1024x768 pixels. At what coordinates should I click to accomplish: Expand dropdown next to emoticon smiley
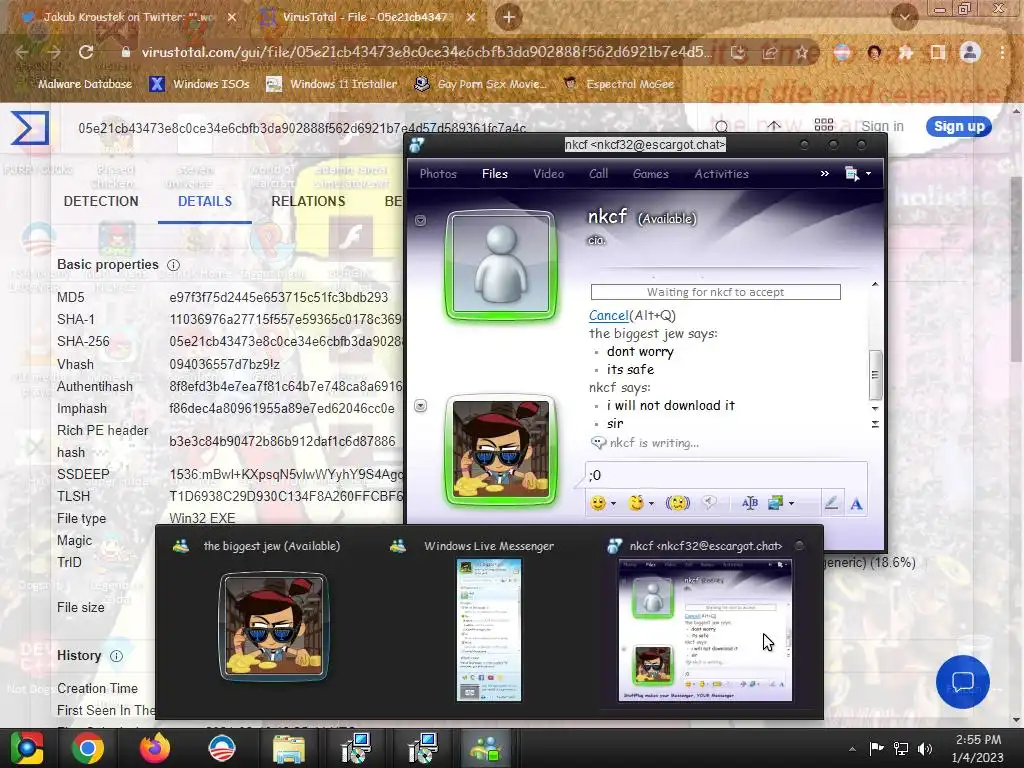coord(613,504)
